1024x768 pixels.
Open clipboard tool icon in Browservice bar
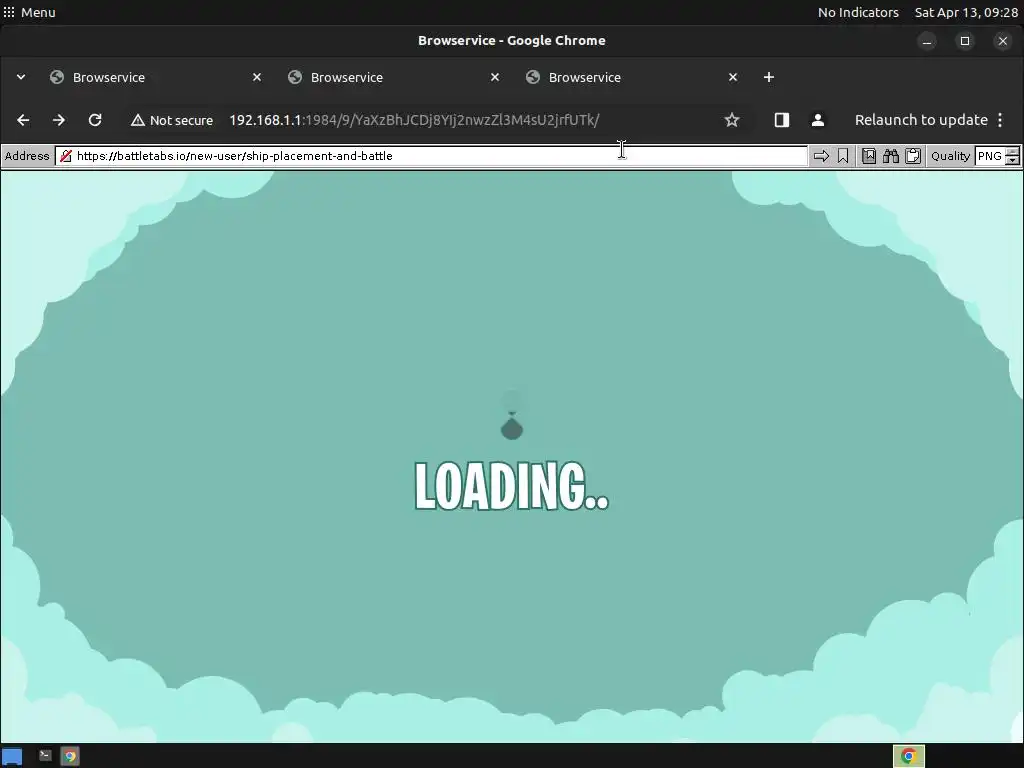click(x=913, y=156)
